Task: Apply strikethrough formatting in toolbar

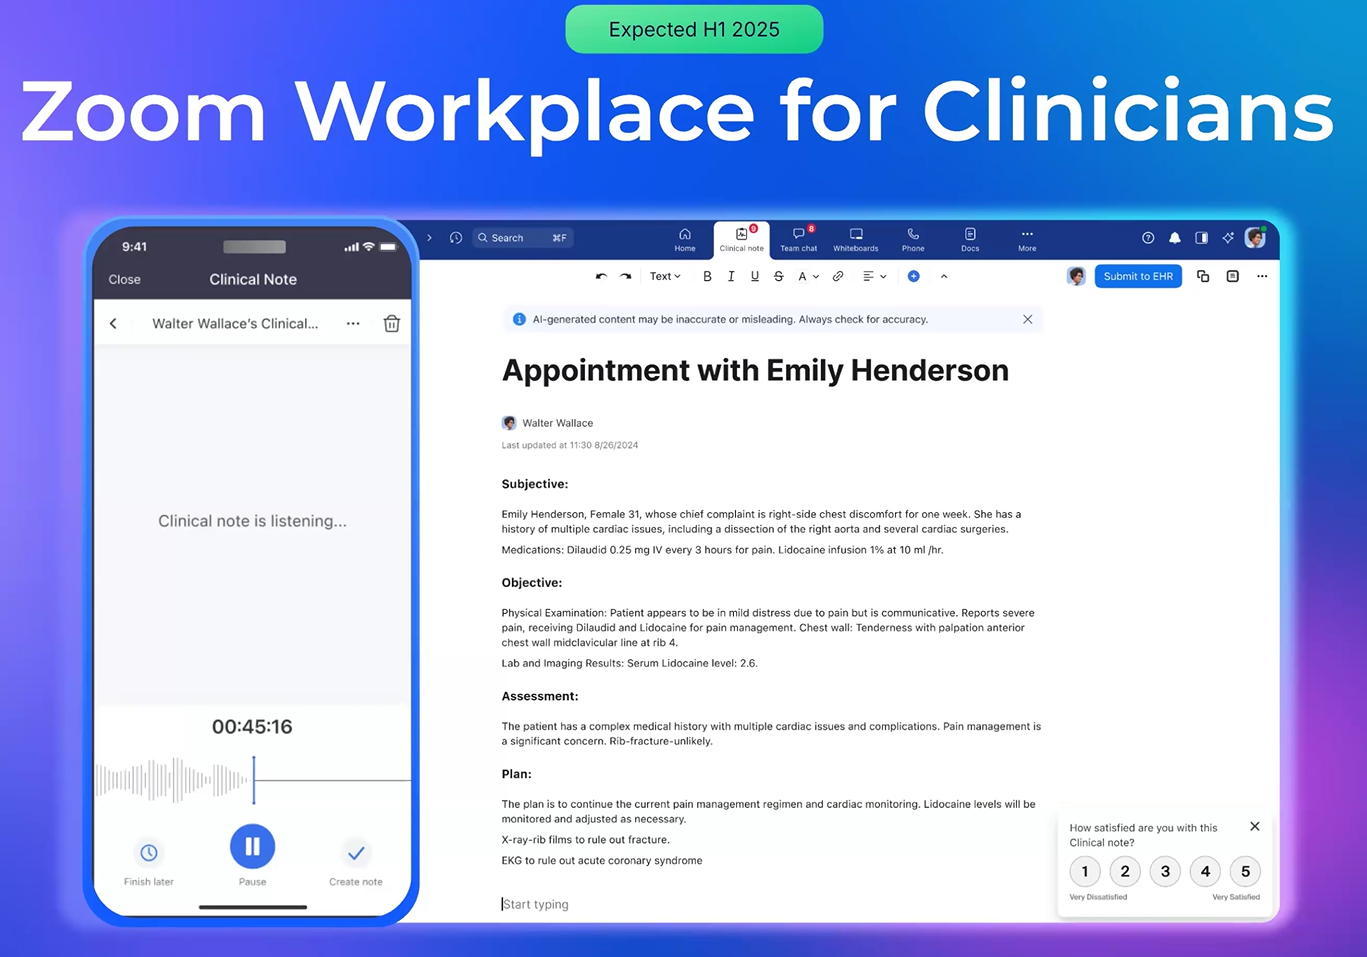Action: [x=778, y=277]
